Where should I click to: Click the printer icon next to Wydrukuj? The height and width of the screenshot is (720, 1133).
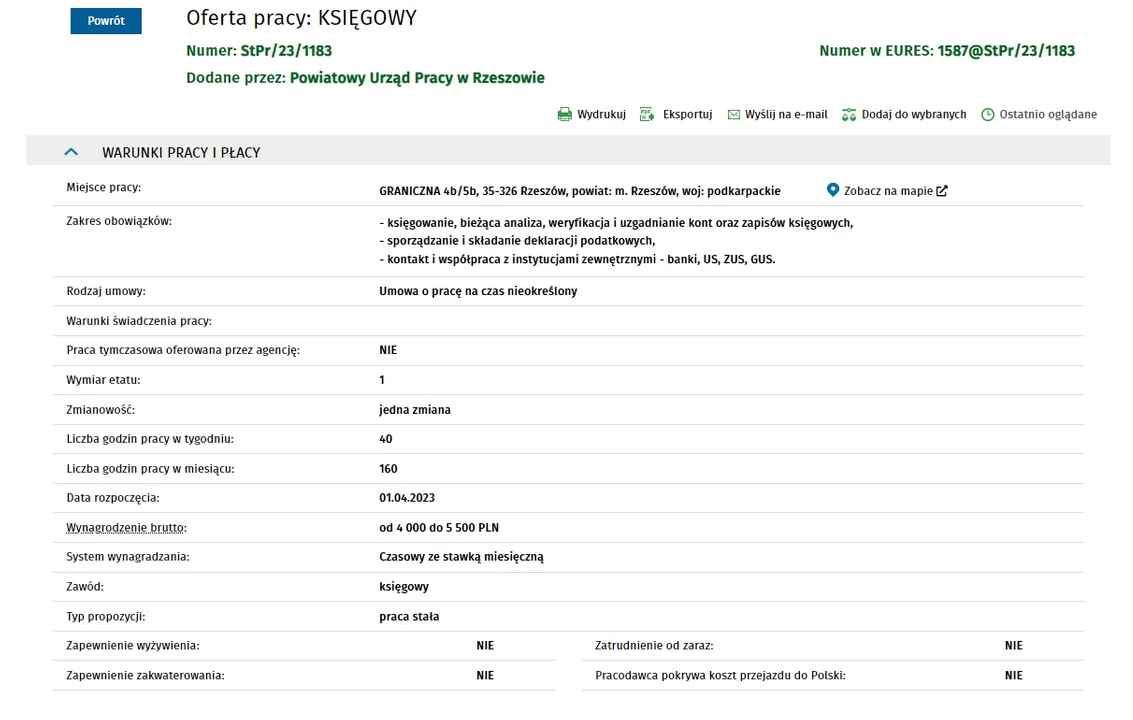pyautogui.click(x=564, y=114)
